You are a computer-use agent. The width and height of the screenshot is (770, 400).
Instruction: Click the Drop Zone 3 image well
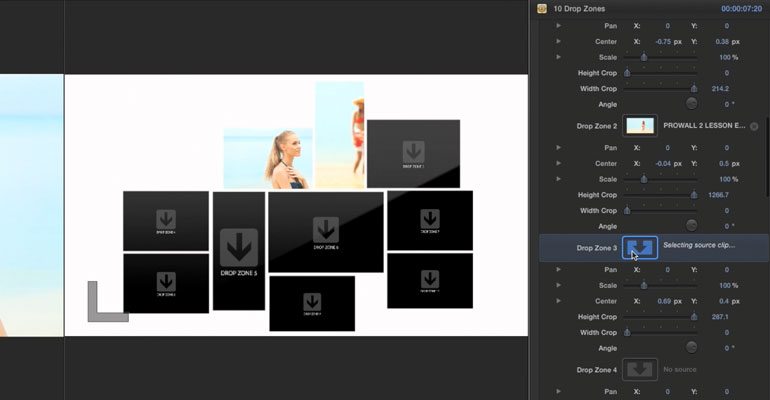pyautogui.click(x=640, y=248)
